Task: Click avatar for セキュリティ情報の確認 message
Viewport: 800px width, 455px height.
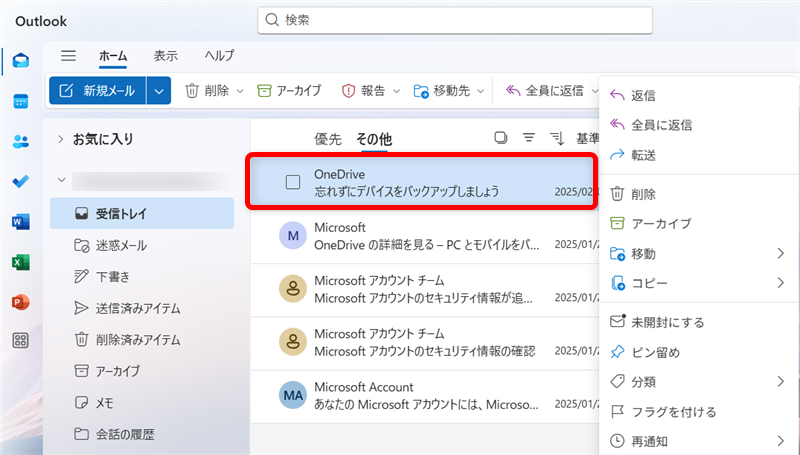Action: tap(293, 342)
